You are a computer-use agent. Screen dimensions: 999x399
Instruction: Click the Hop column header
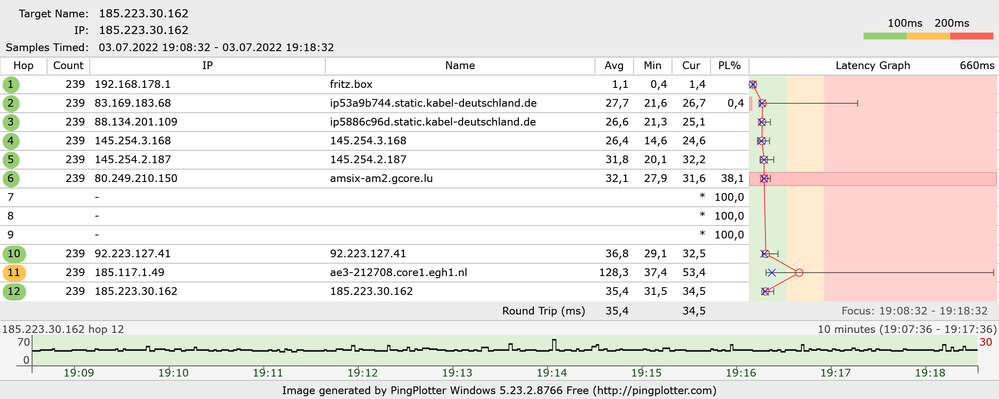(x=23, y=66)
